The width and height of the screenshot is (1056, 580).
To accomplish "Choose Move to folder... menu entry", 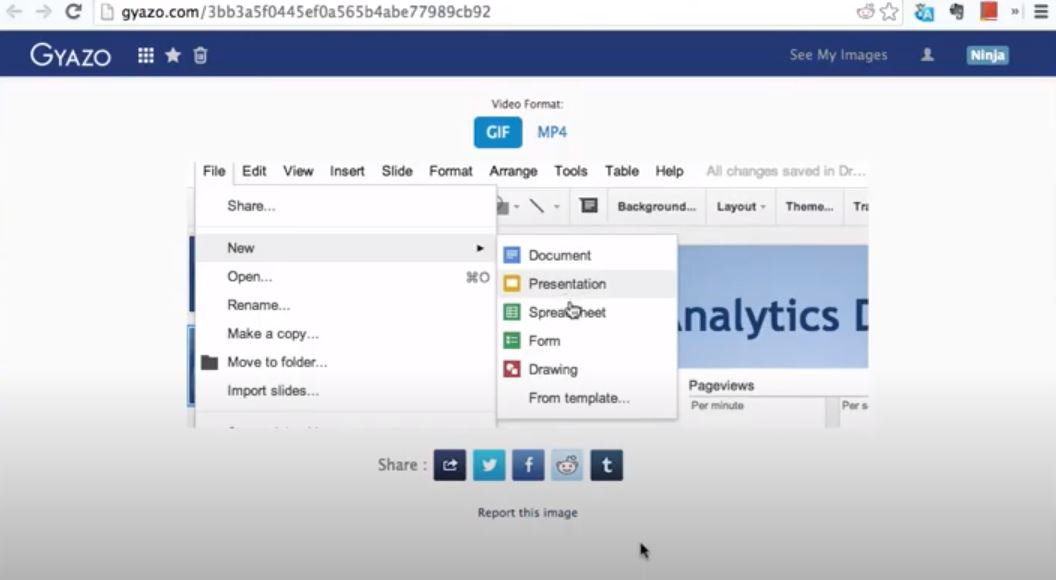I will (345, 362).
